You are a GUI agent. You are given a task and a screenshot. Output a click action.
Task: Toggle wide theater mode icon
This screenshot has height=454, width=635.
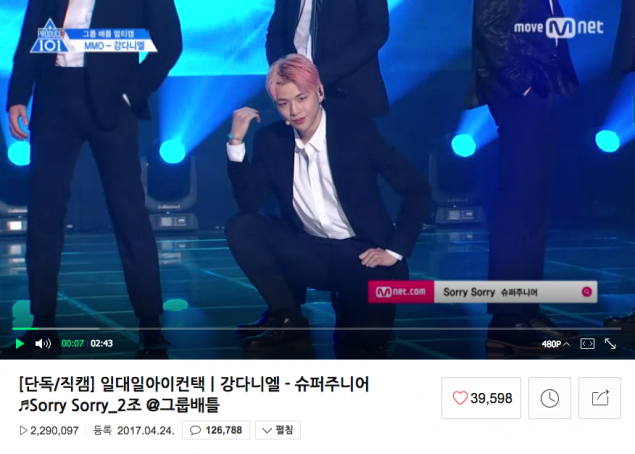pos(588,344)
